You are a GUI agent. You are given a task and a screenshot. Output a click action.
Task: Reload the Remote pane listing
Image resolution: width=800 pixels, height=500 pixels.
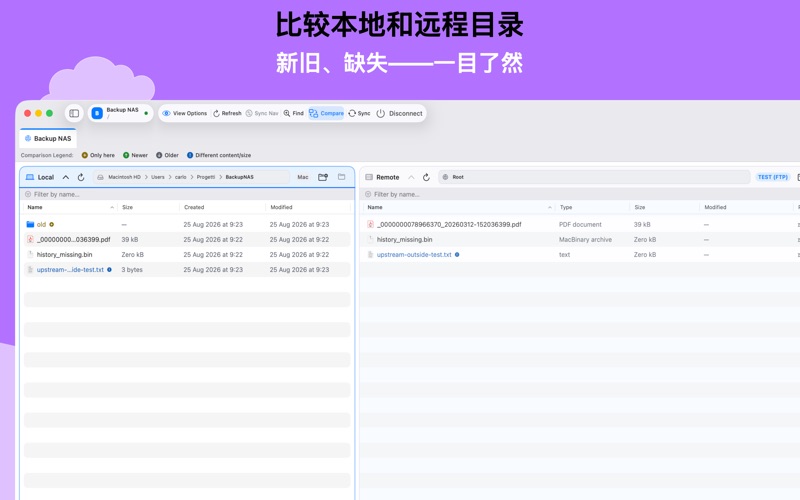point(427,177)
